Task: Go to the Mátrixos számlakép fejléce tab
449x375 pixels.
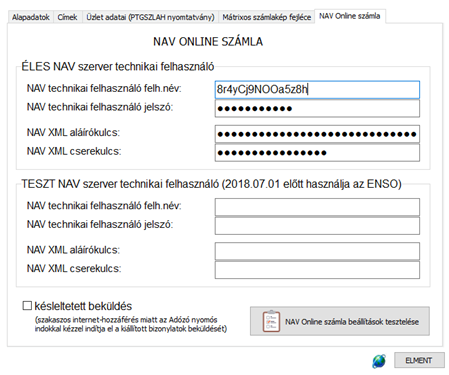Action: (267, 17)
